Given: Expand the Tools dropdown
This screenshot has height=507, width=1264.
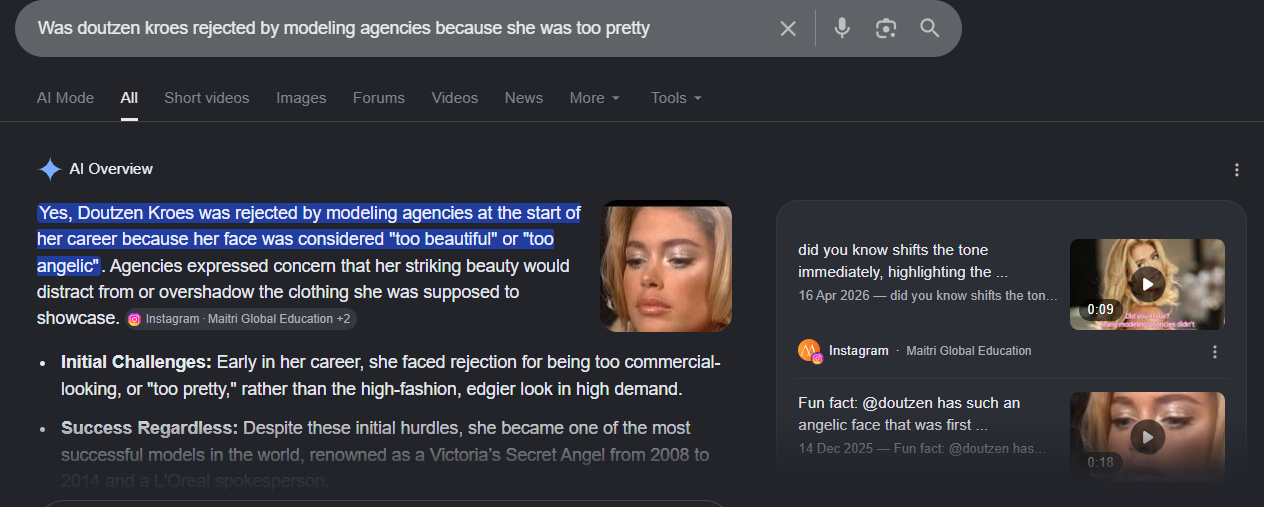Looking at the screenshot, I should tap(676, 98).
